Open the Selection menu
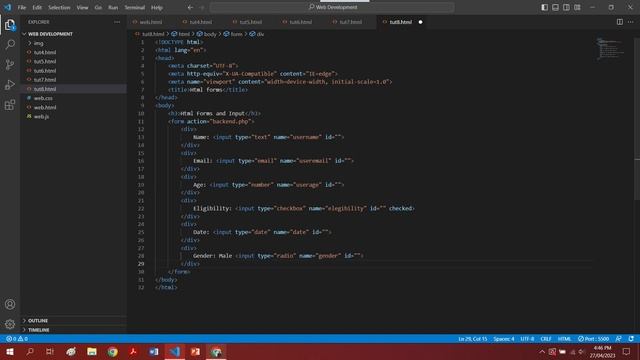Screen dimensions: 640x360 [59, 7]
